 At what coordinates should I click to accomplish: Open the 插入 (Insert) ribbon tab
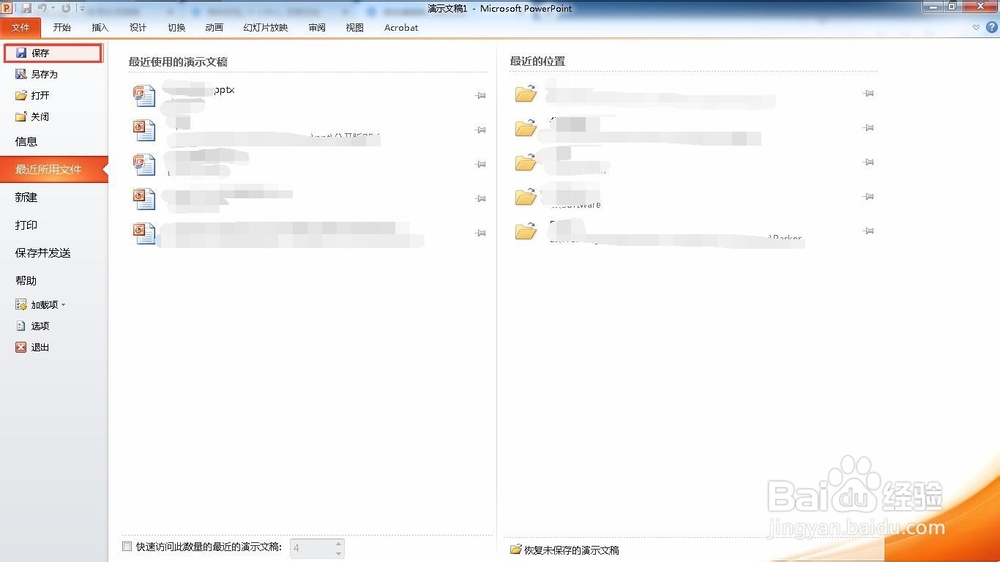pyautogui.click(x=100, y=27)
